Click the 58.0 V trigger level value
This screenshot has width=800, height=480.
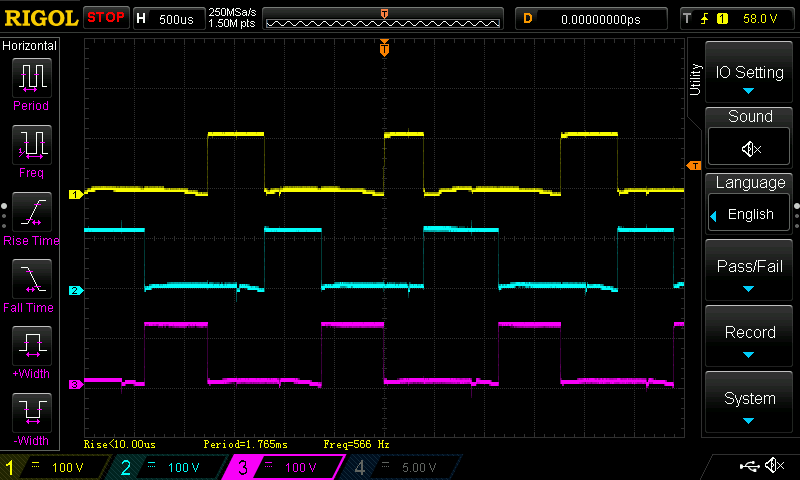[760, 19]
